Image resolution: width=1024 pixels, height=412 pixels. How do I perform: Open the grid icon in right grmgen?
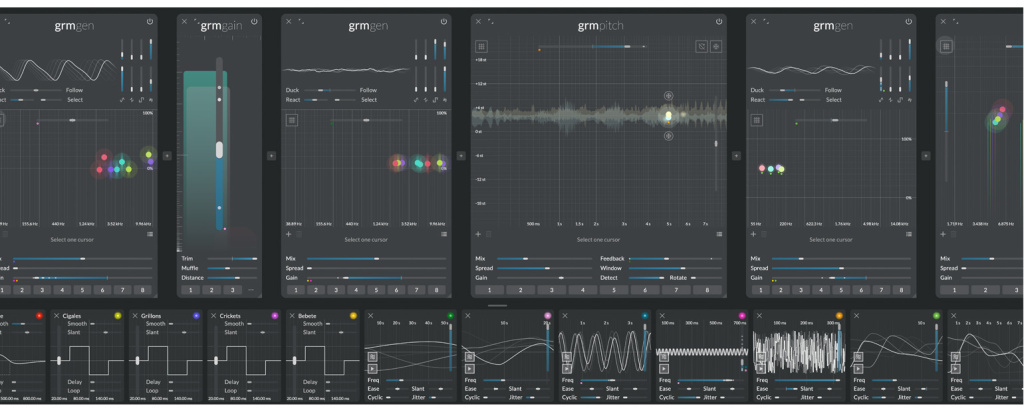pos(756,120)
